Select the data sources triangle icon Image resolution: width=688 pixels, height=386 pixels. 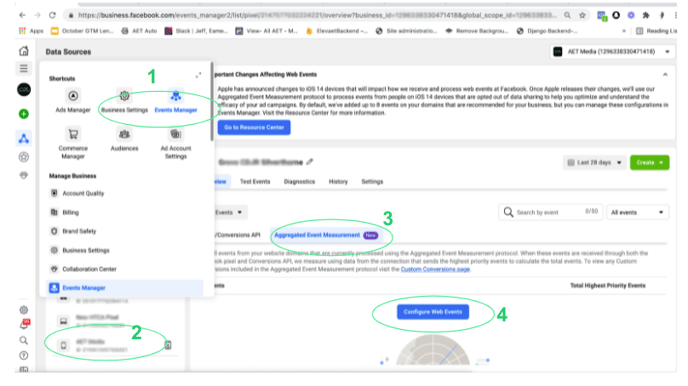[x=24, y=139]
